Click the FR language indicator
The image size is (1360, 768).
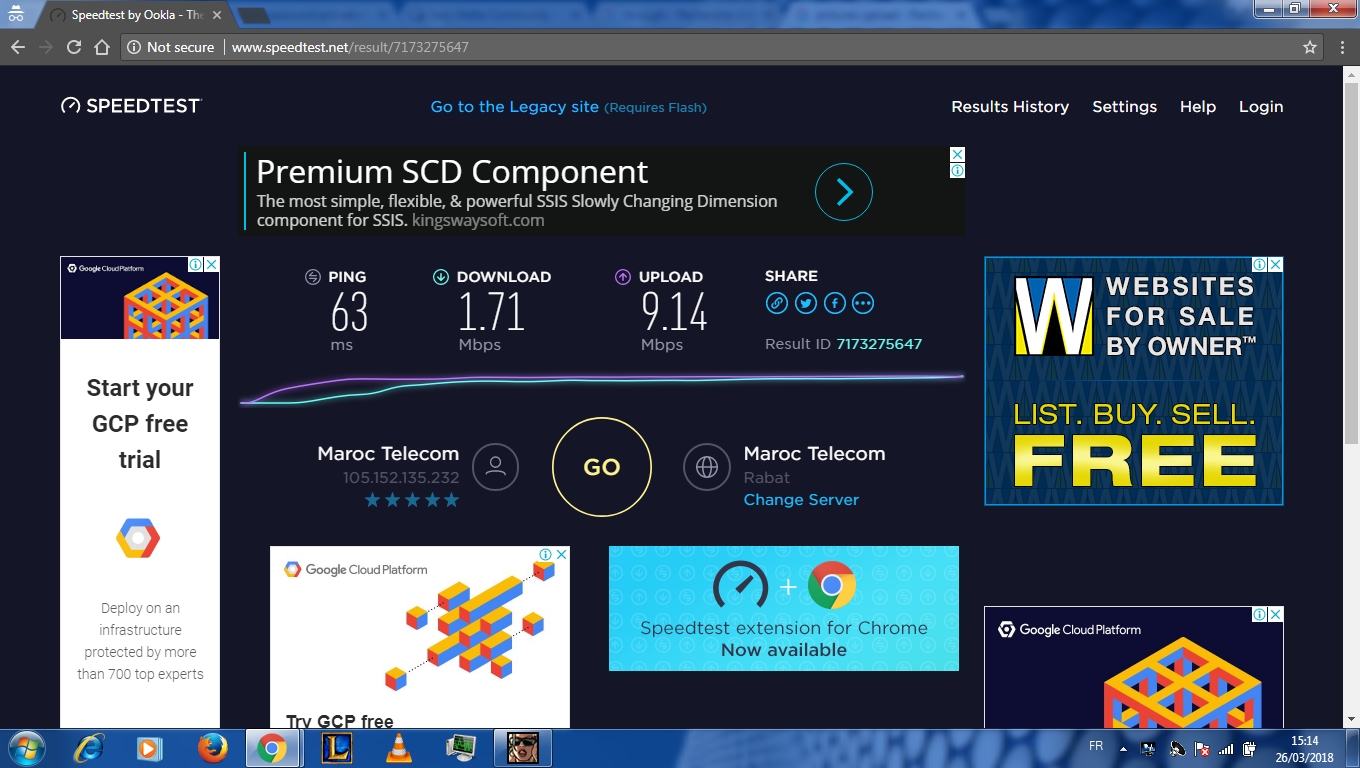pyautogui.click(x=1096, y=747)
